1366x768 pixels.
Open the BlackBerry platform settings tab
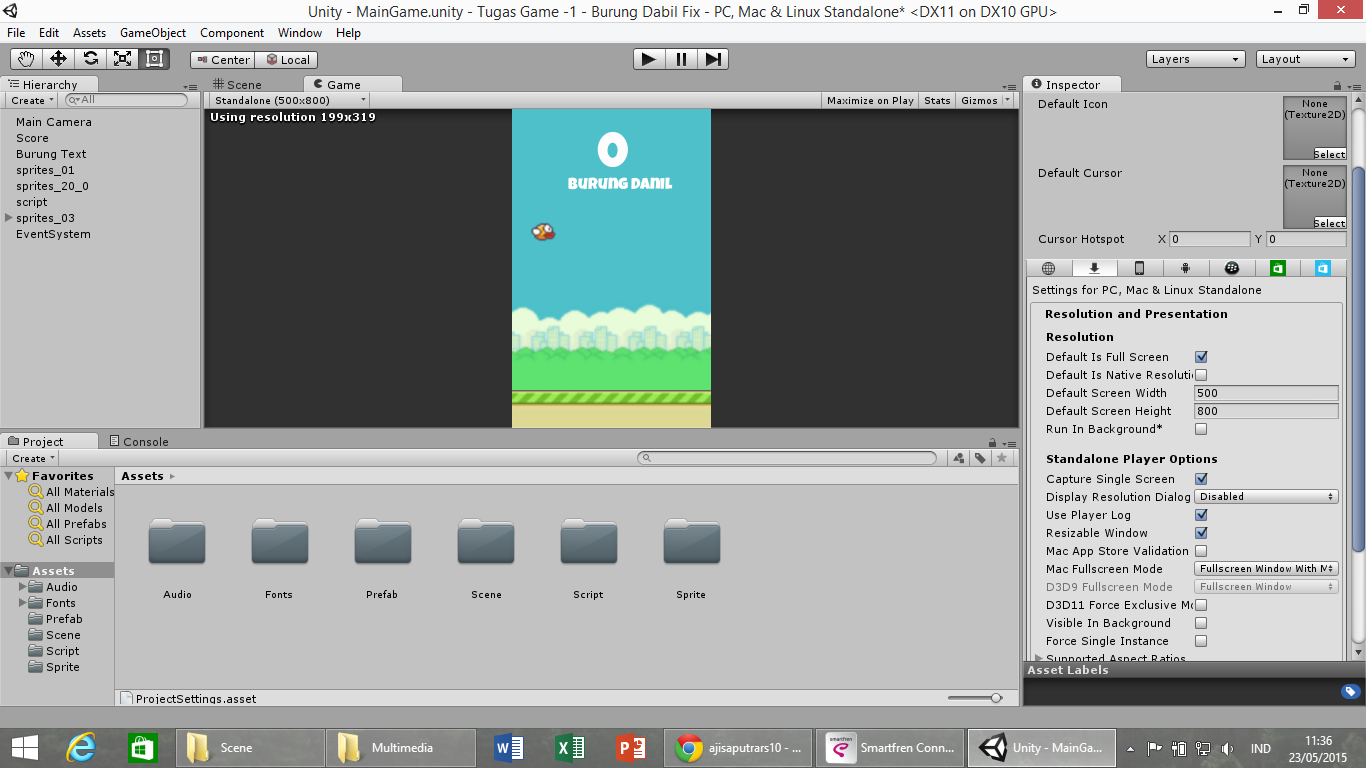tap(1232, 268)
